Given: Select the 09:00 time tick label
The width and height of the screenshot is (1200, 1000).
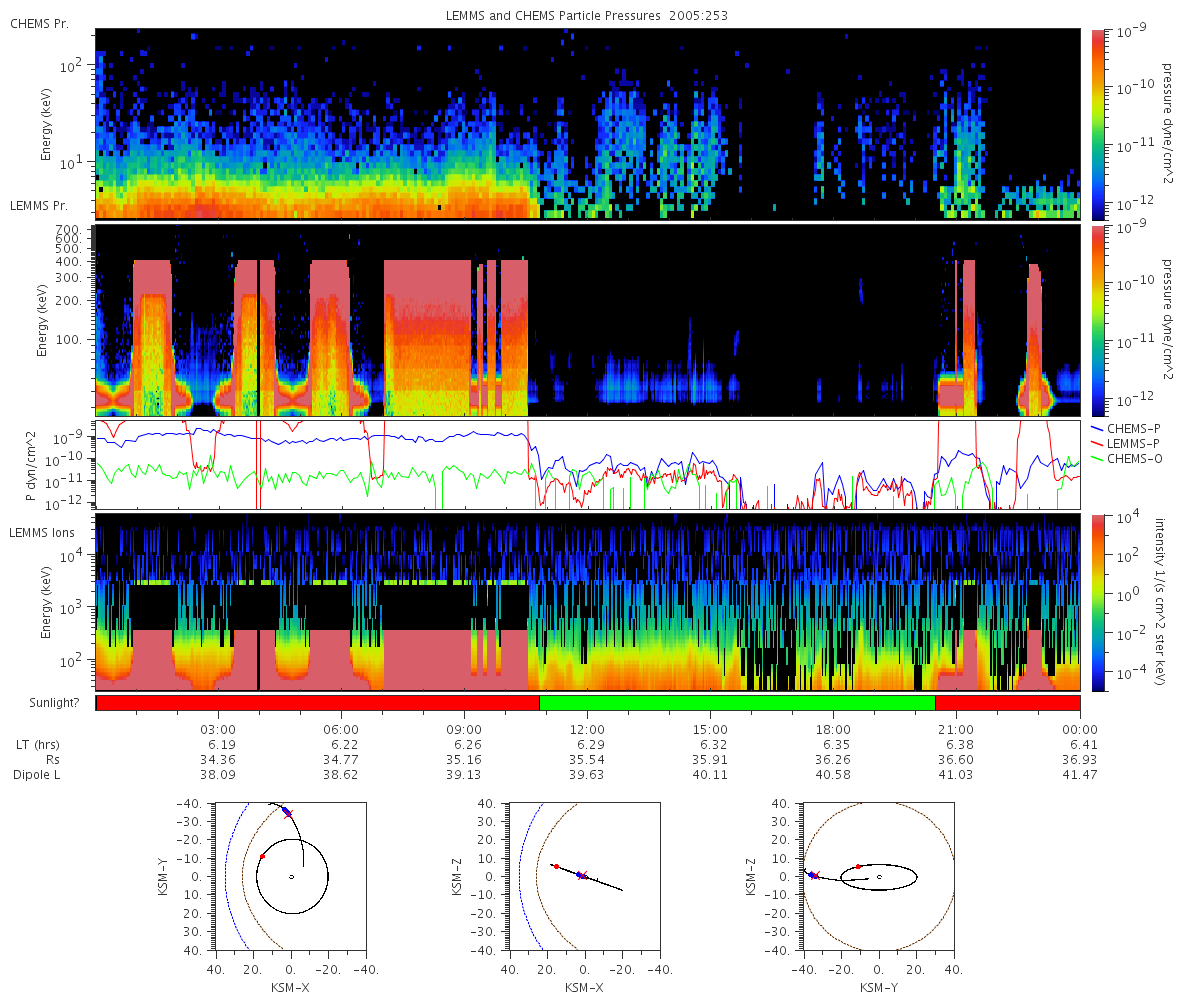Looking at the screenshot, I should pyautogui.click(x=465, y=730).
